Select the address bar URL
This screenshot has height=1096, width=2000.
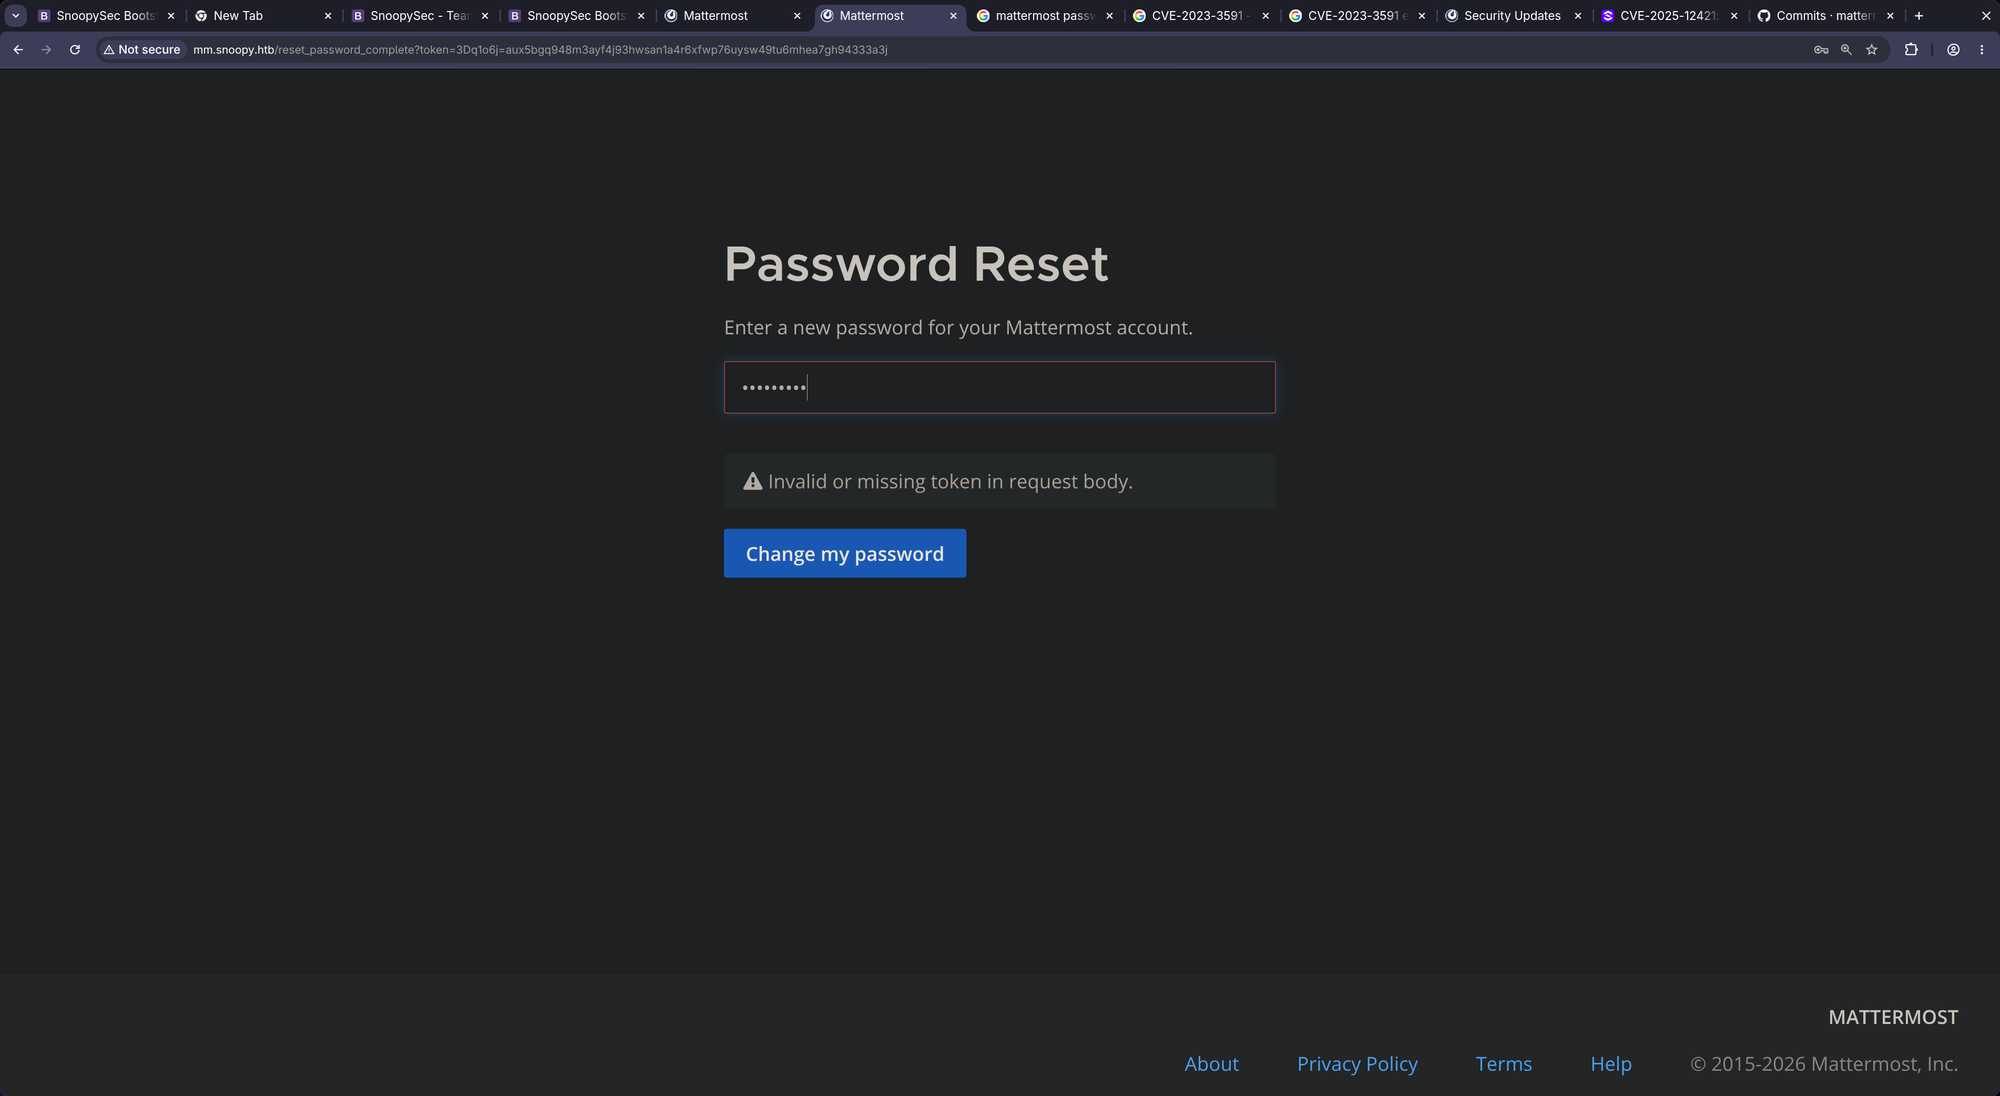tap(540, 49)
